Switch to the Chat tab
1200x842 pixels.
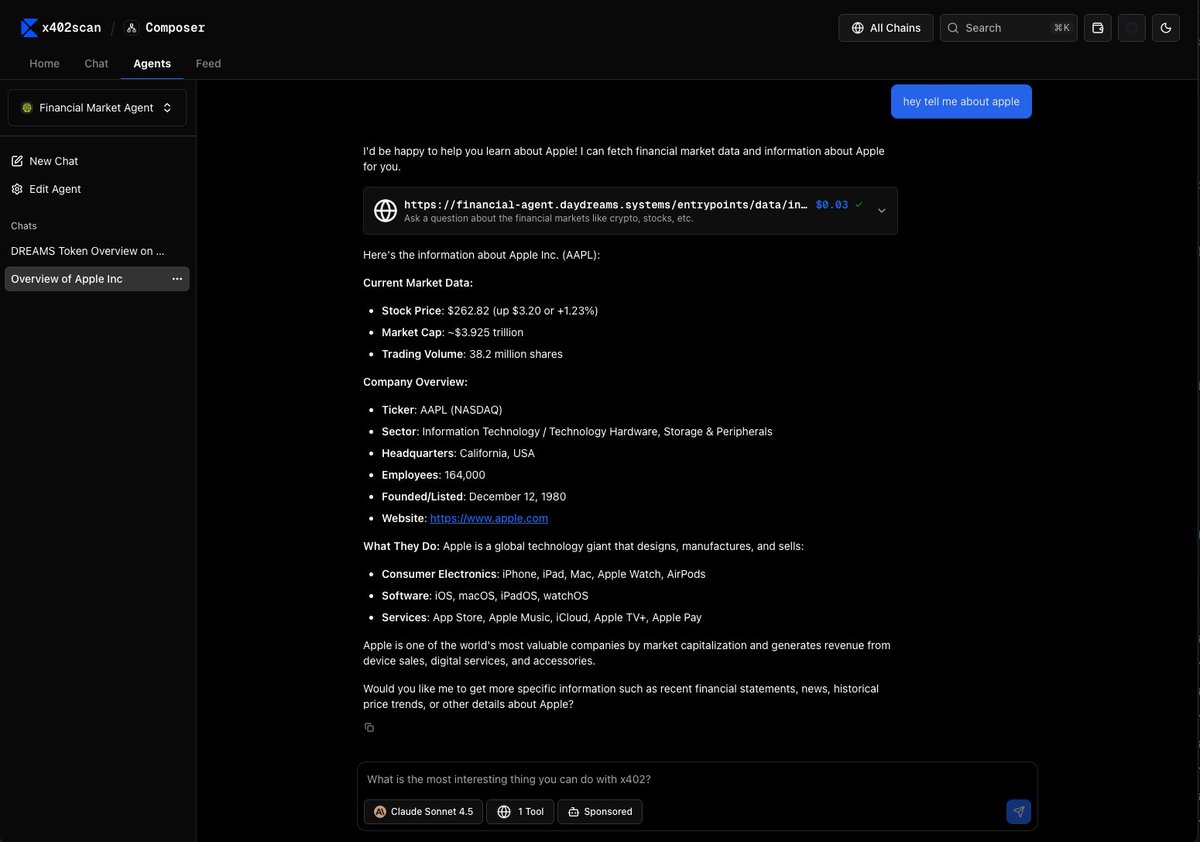96,63
